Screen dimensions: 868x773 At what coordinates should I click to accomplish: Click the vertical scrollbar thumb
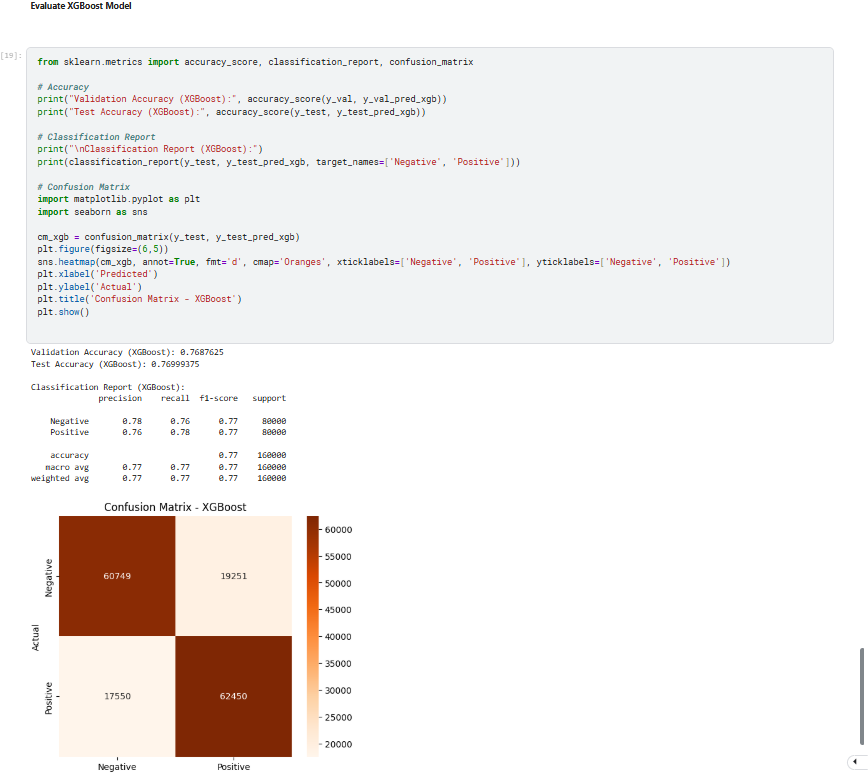coord(861,697)
